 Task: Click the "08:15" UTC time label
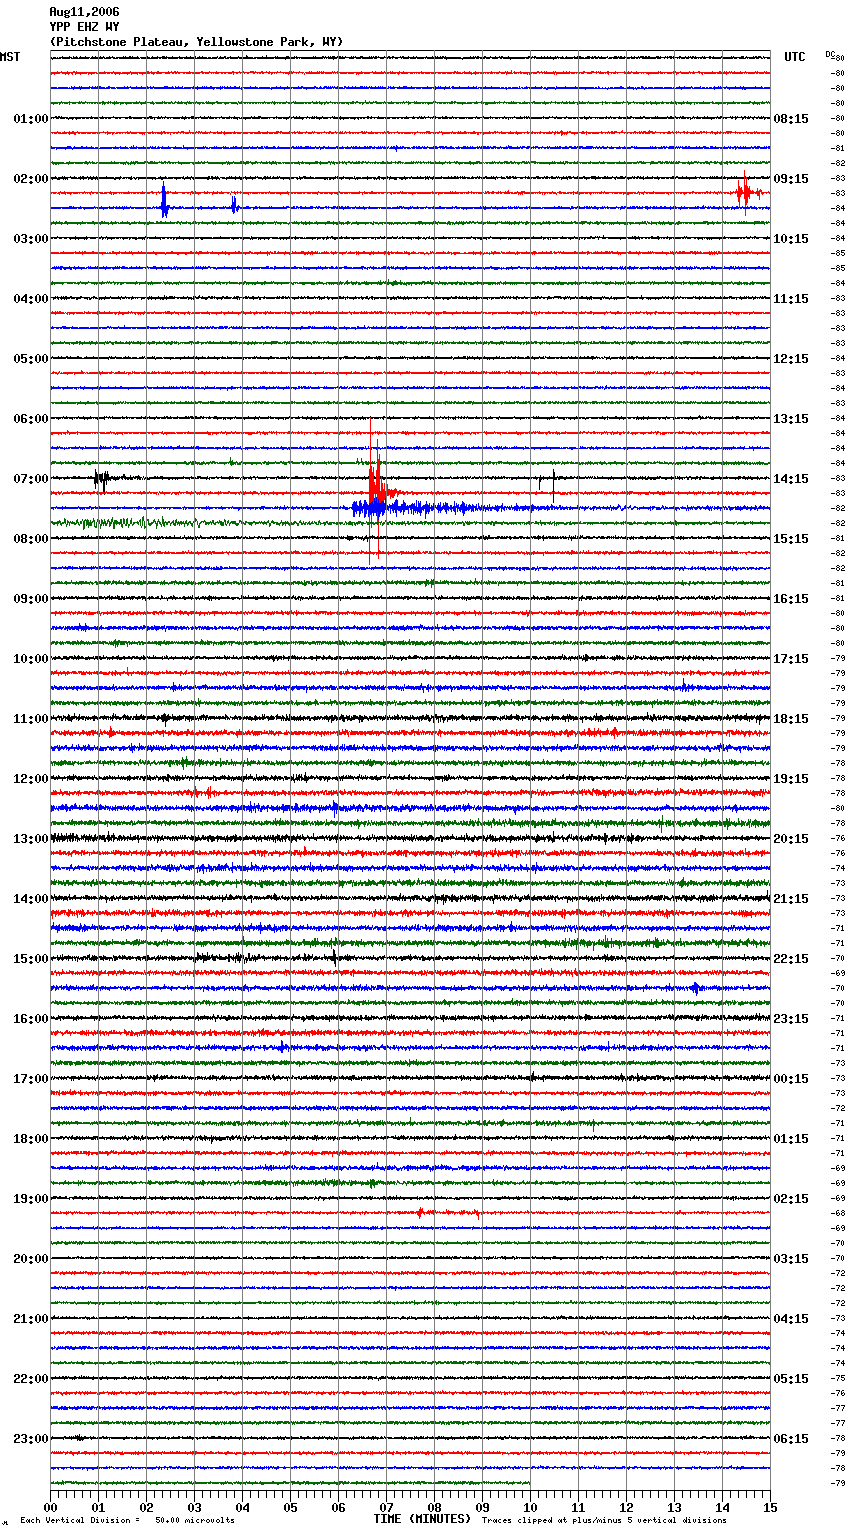tap(791, 119)
